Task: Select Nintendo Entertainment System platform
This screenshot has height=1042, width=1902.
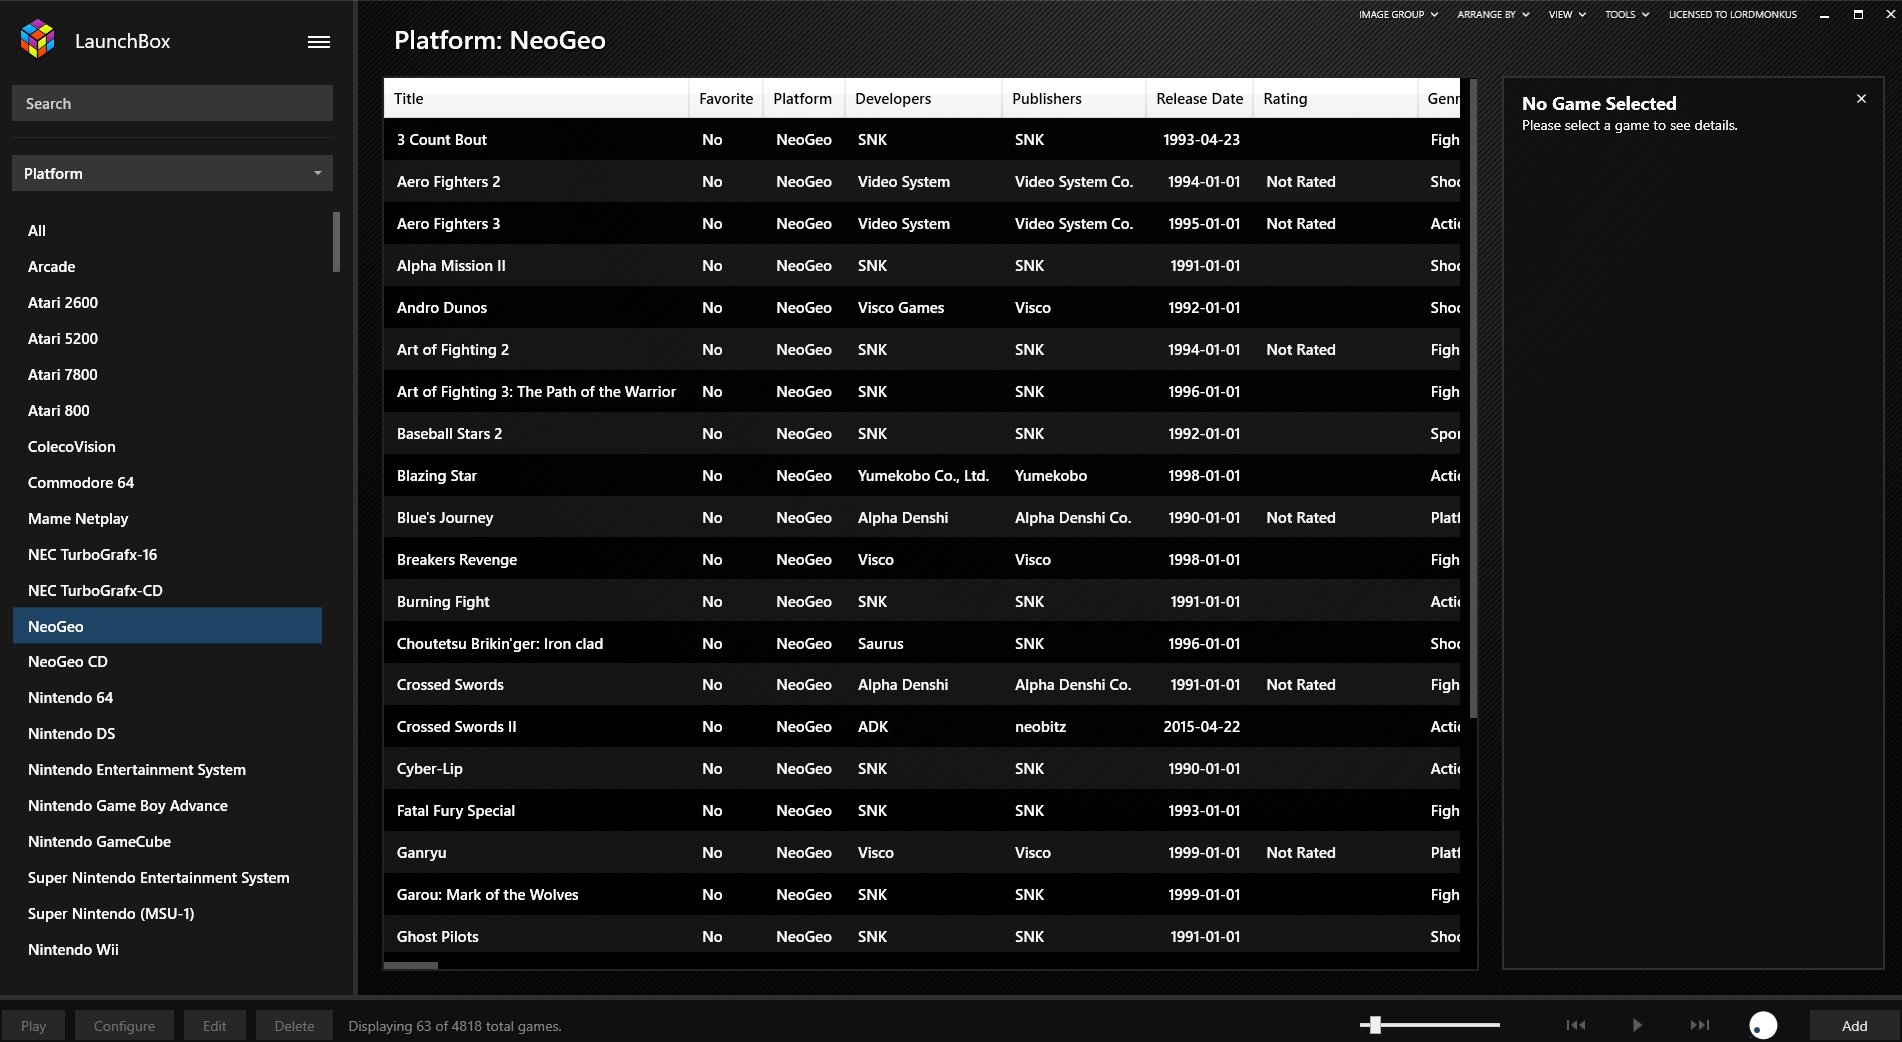Action: coord(167,769)
